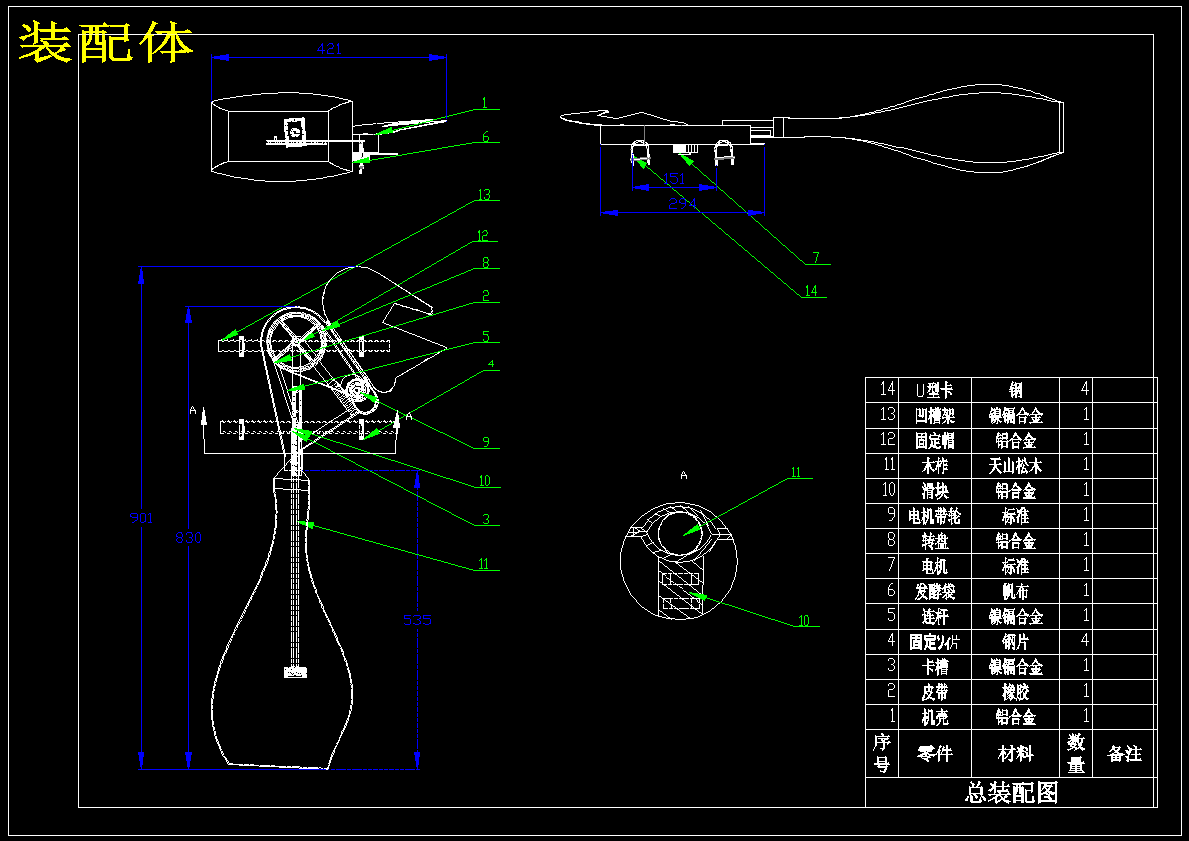Click the 铝合金 material in 机壳 row
This screenshot has width=1189, height=841.
coord(1015,717)
